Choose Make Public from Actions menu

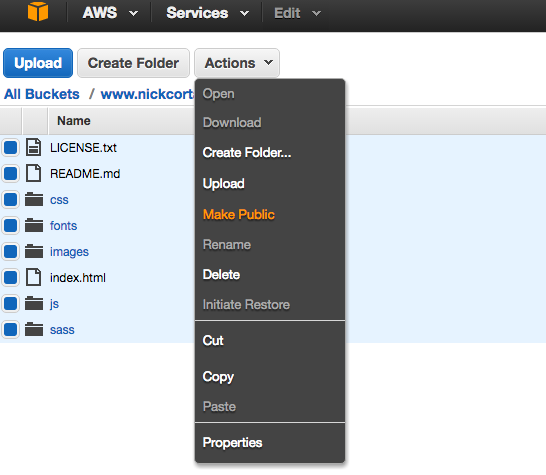tap(239, 215)
